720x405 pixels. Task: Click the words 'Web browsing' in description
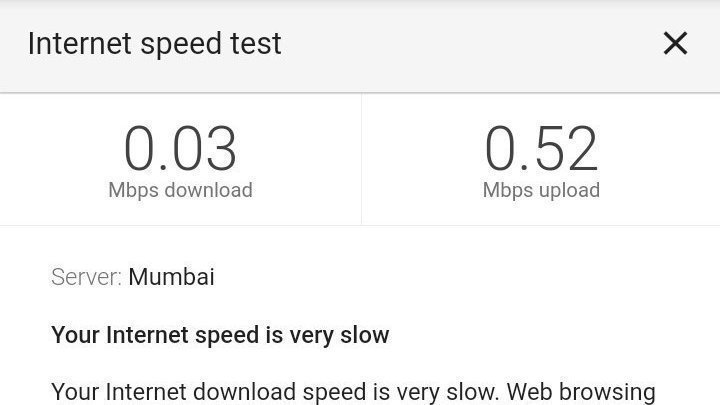click(581, 392)
